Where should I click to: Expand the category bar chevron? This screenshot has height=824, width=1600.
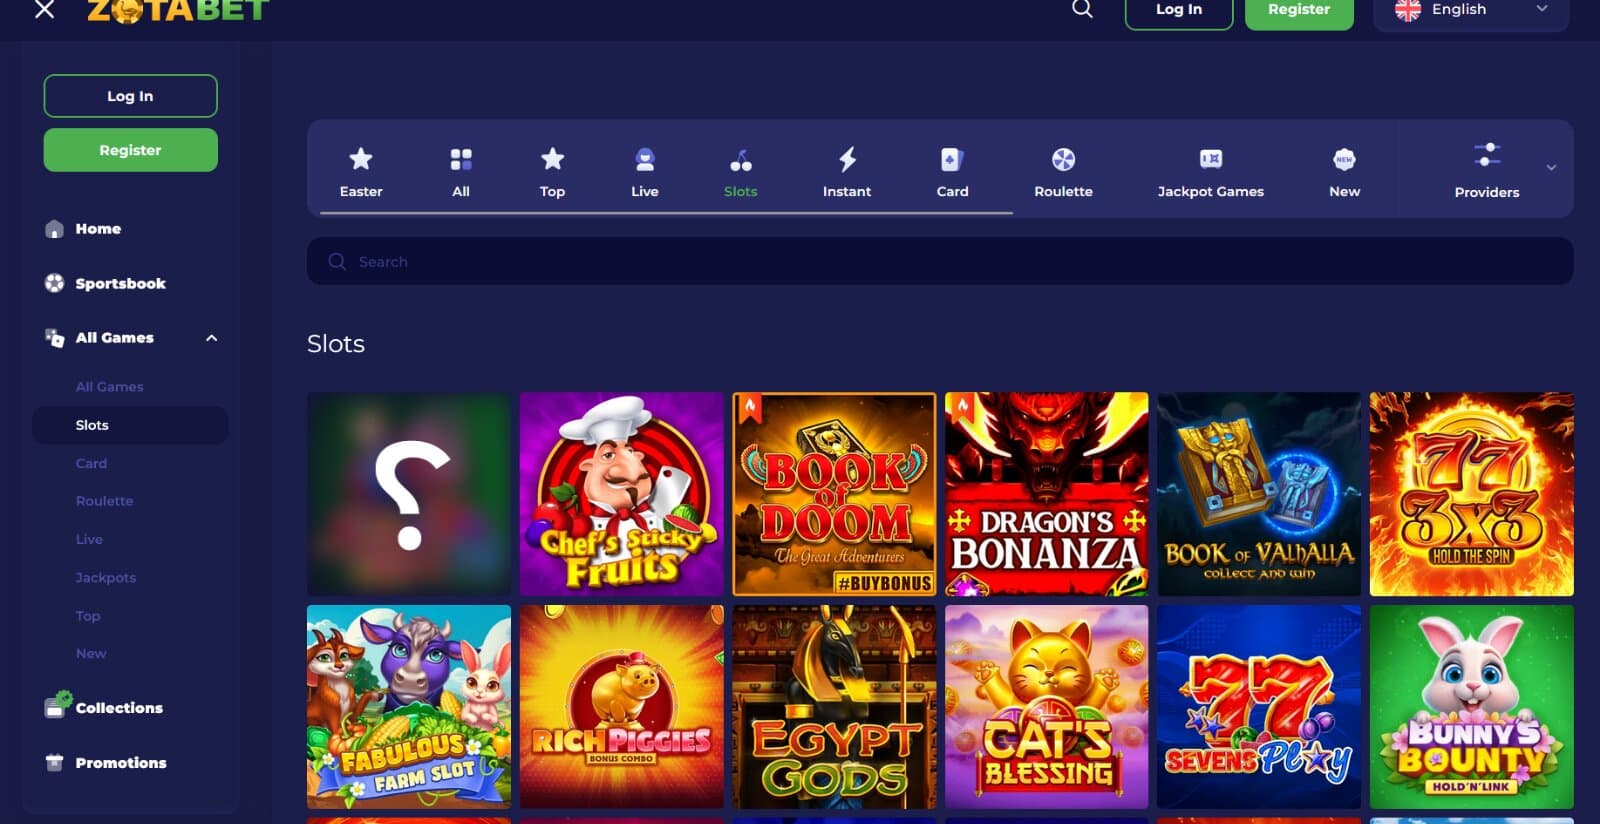1551,168
